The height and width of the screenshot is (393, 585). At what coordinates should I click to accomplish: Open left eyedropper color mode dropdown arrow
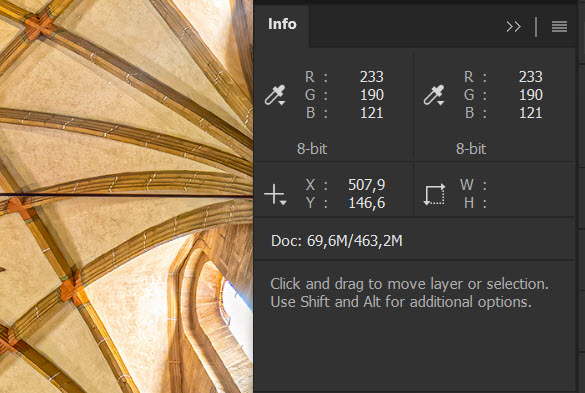pyautogui.click(x=282, y=103)
